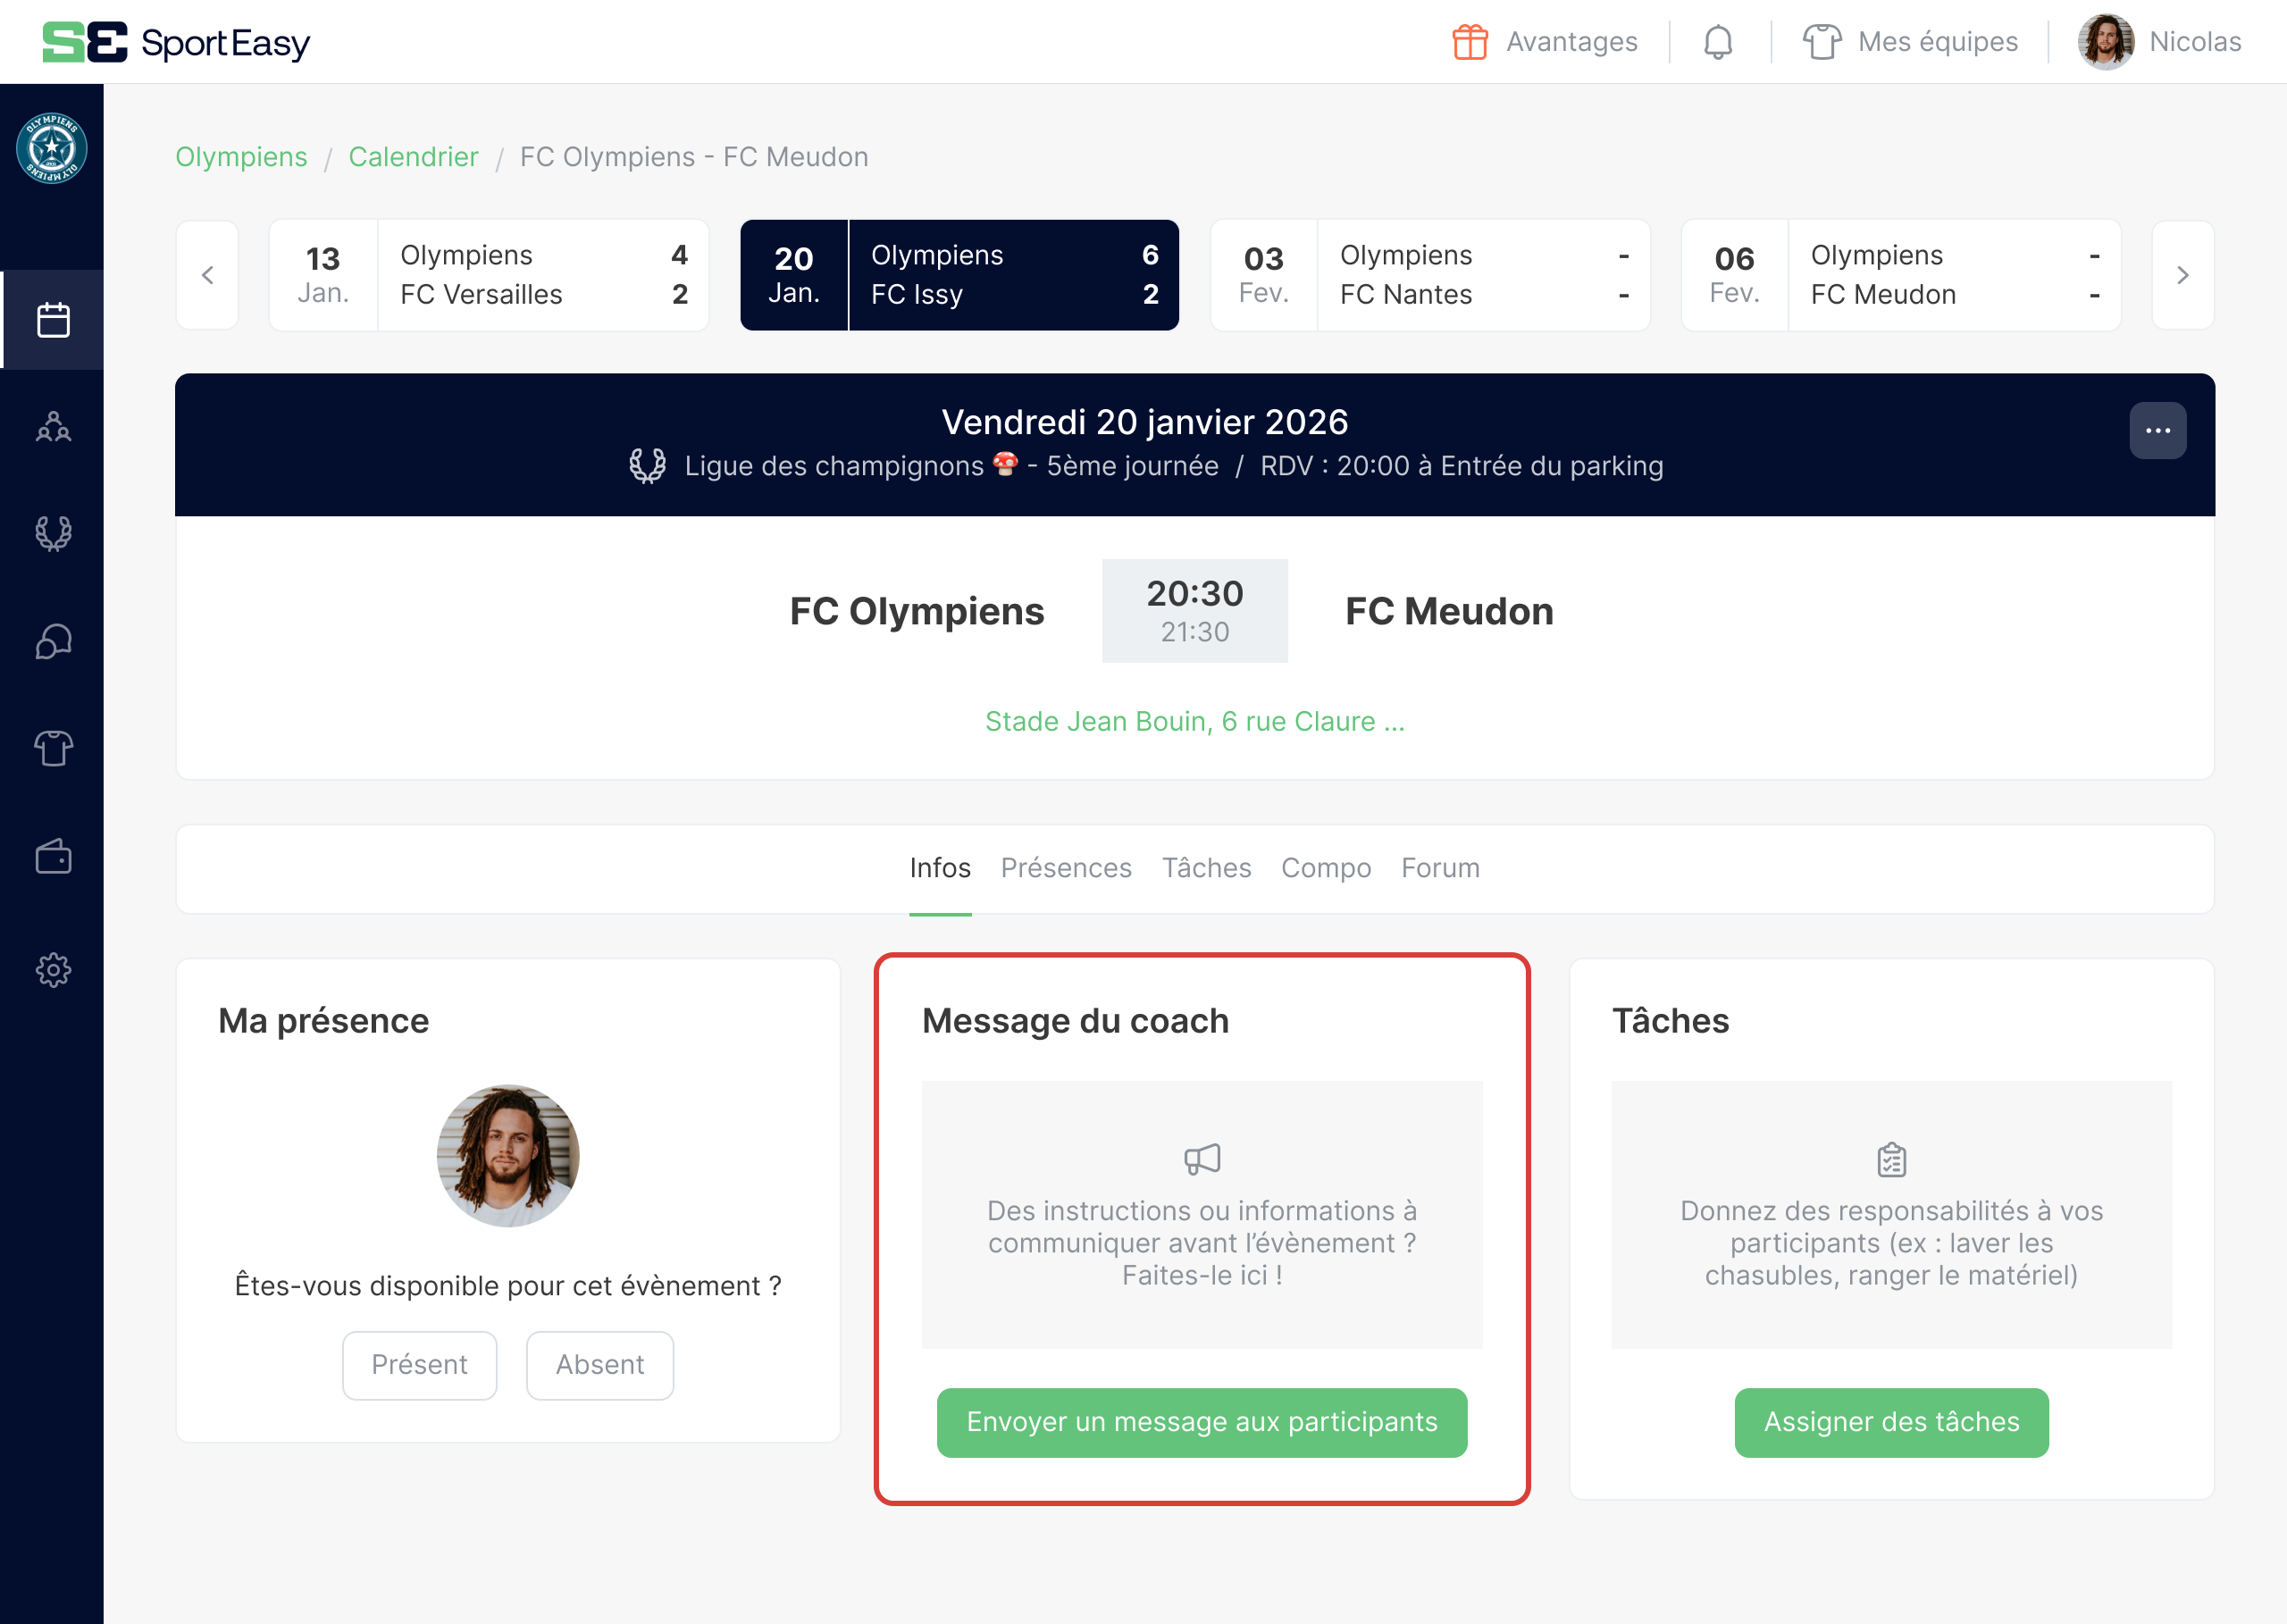
Task: Mark yourself Absent for the event
Action: [599, 1364]
